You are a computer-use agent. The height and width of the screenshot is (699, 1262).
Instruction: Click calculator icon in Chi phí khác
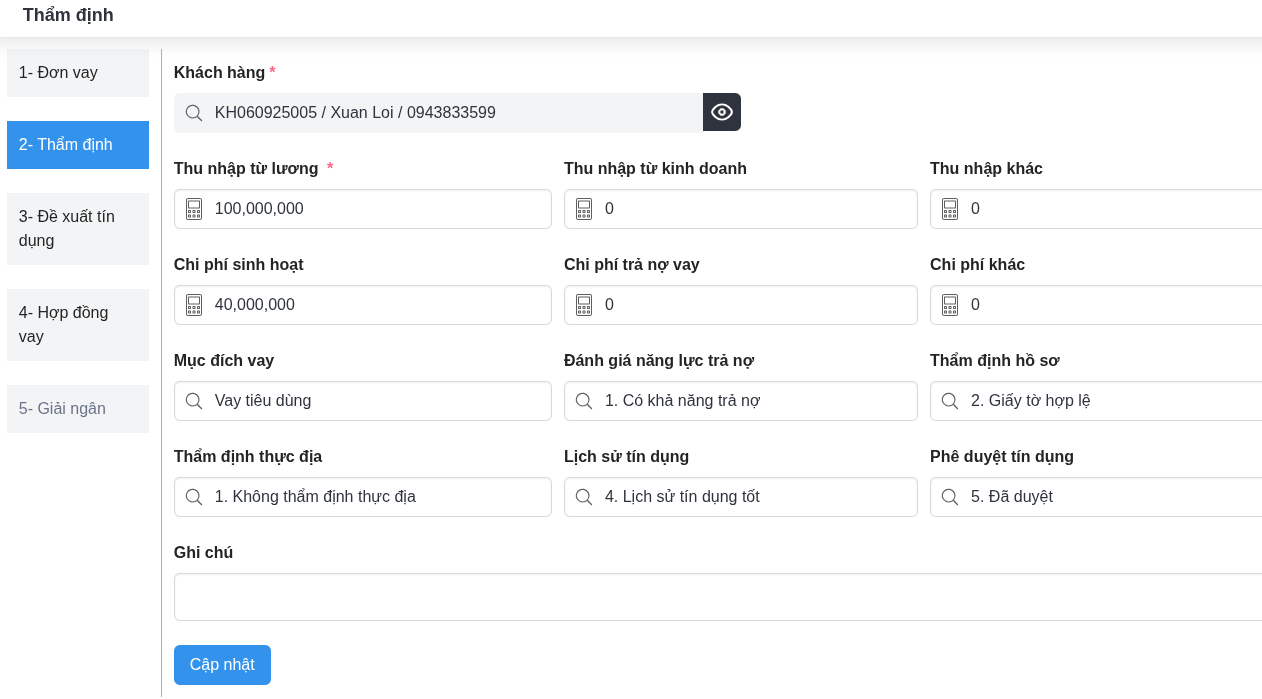[x=950, y=305]
